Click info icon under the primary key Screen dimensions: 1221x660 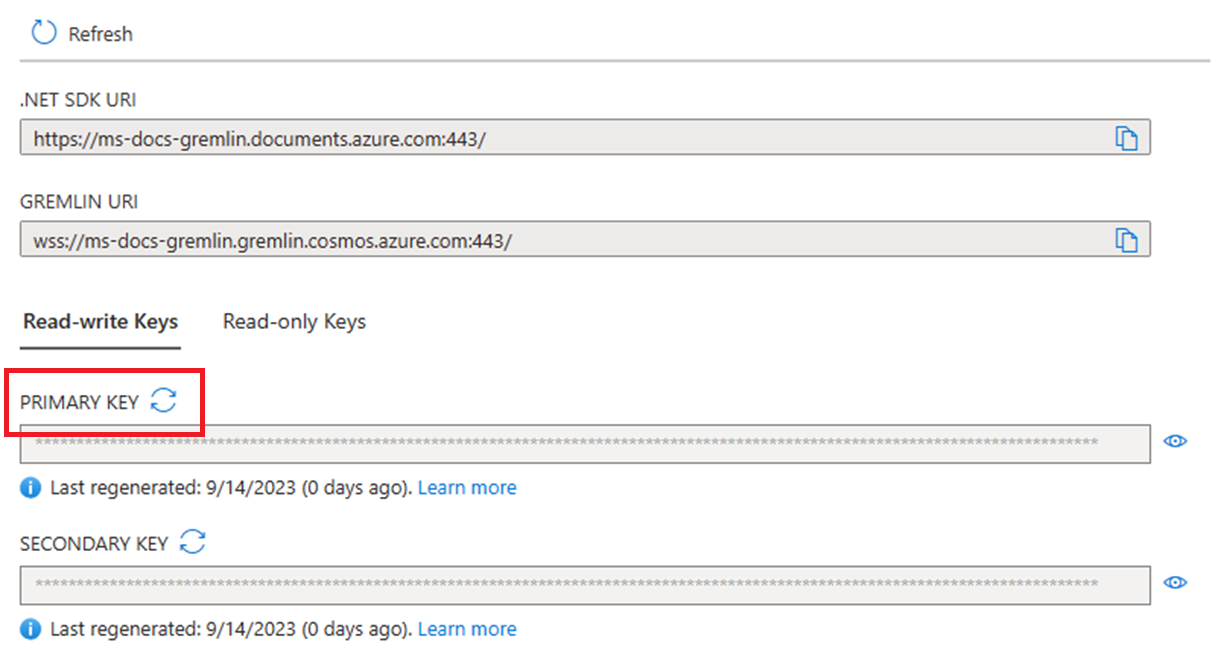tap(31, 488)
